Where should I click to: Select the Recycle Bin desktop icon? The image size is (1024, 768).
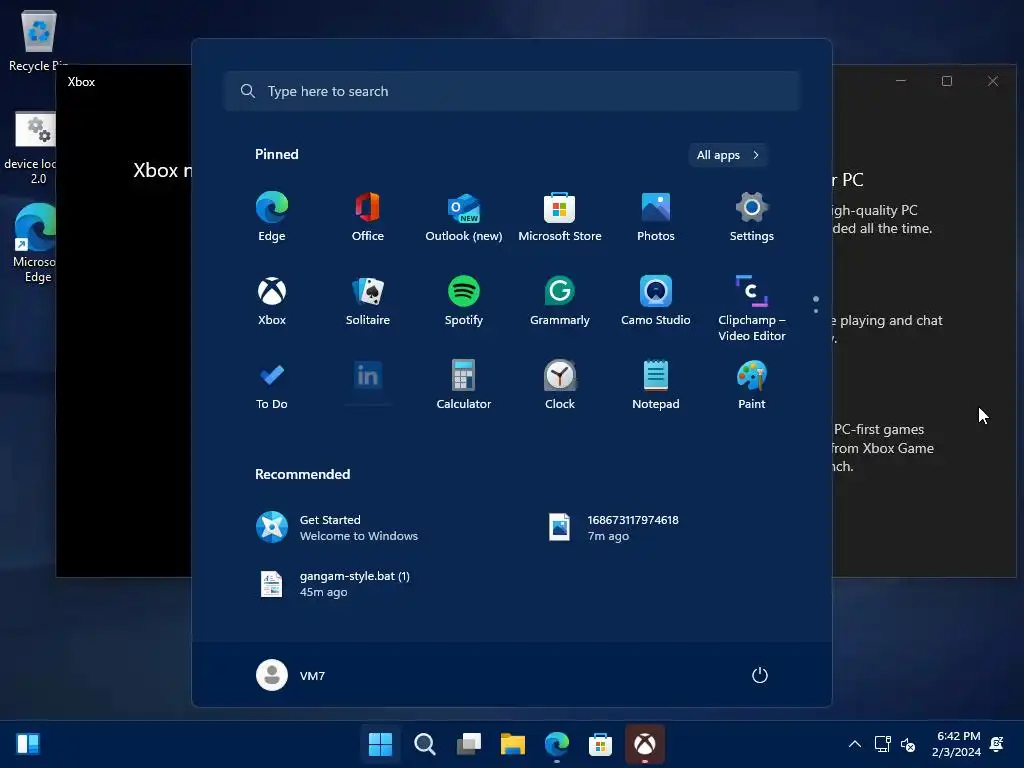coord(38,40)
